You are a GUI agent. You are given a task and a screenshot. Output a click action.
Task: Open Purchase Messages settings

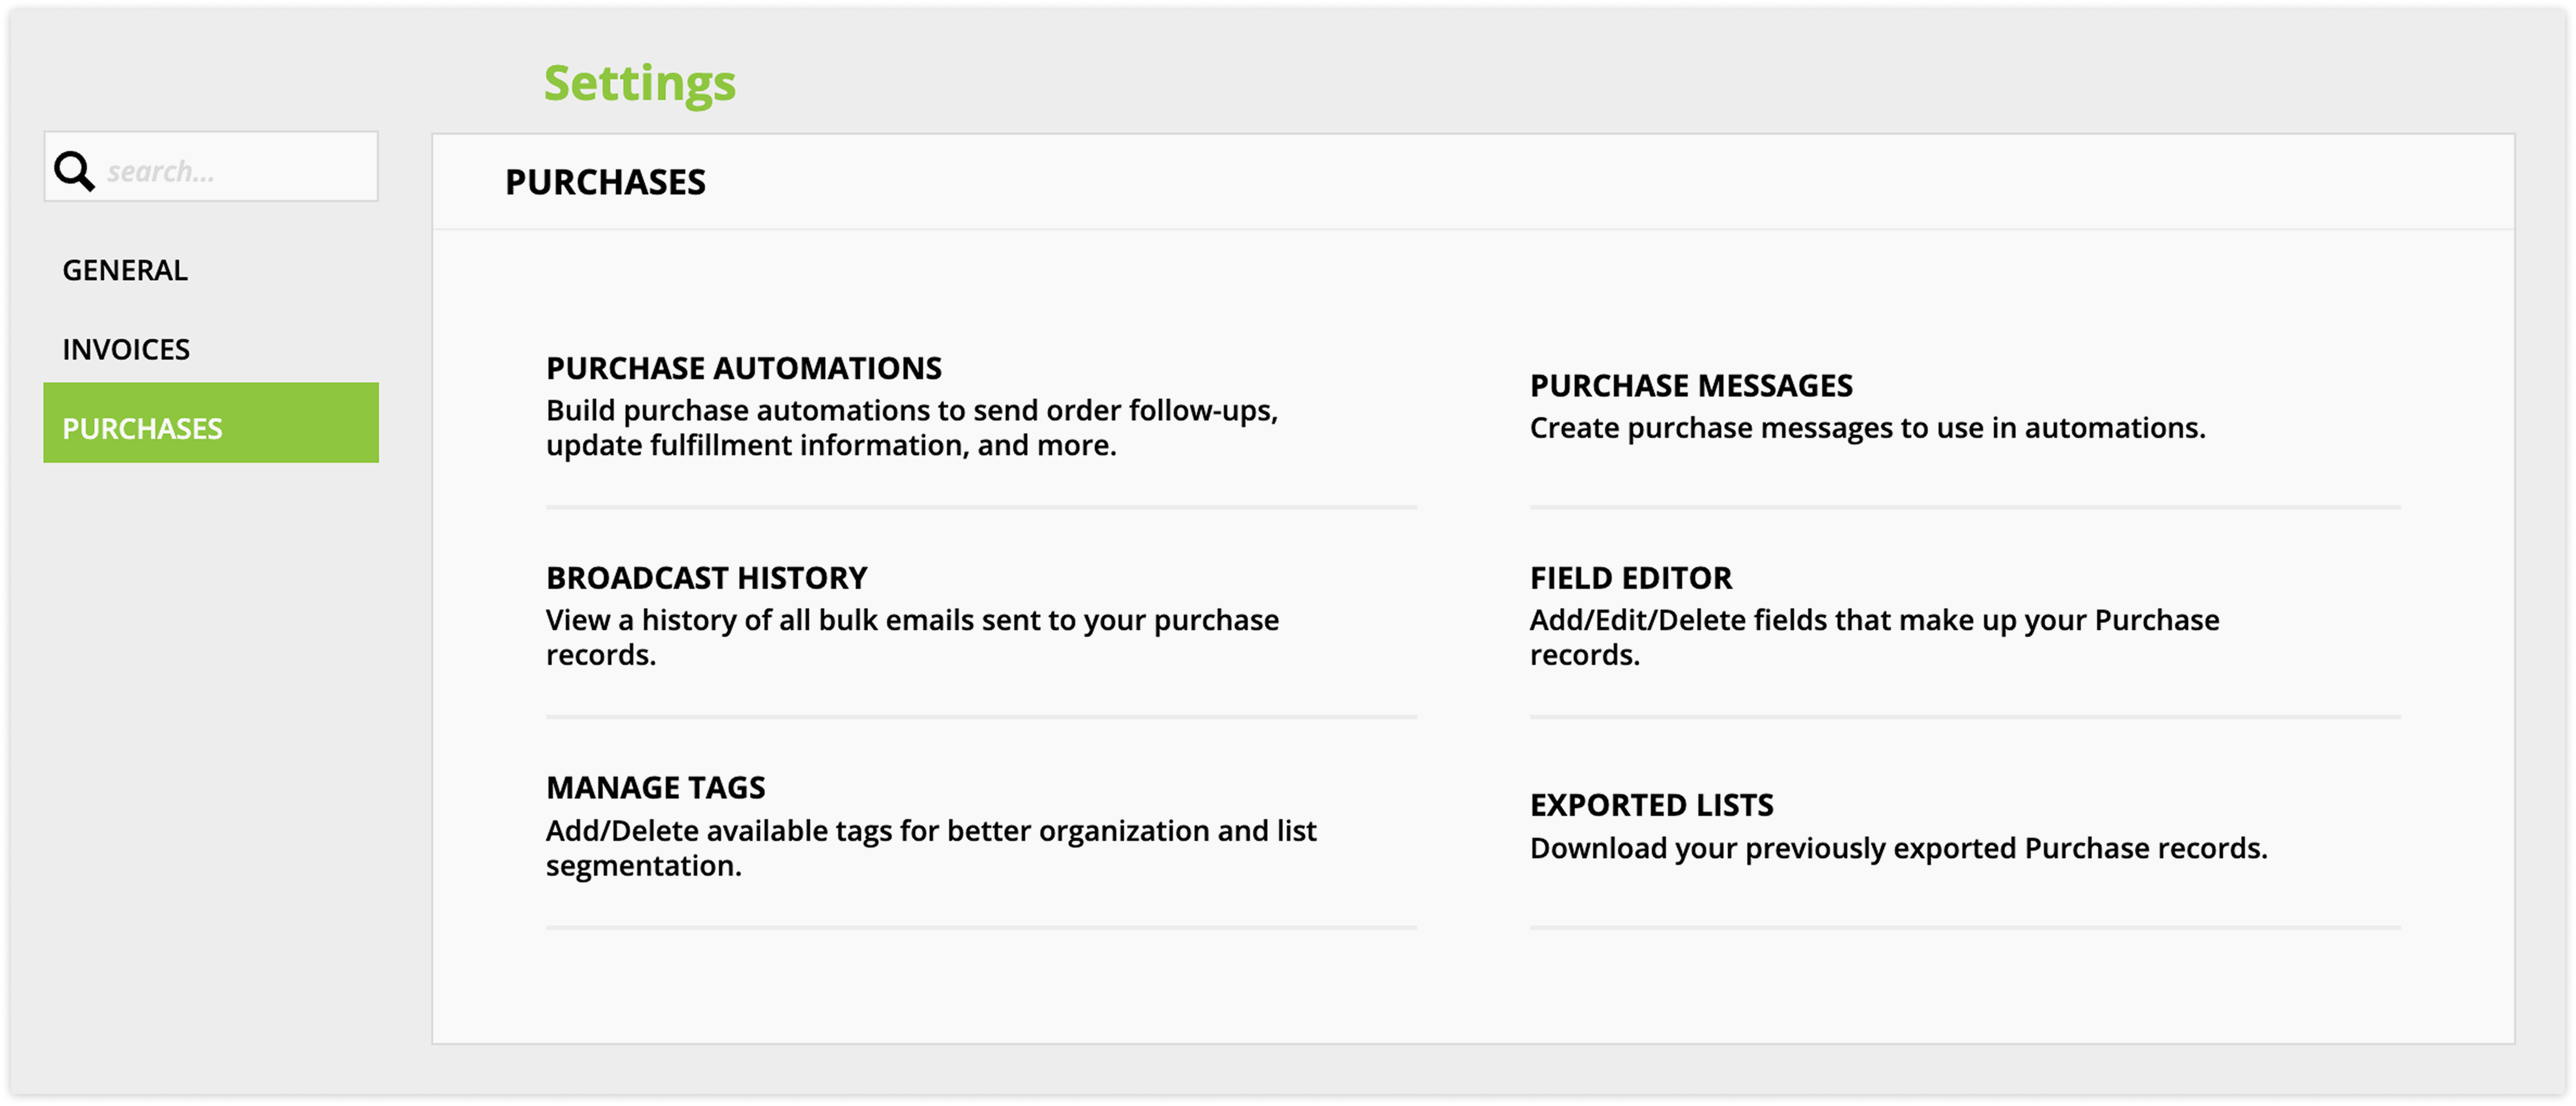coord(1690,385)
